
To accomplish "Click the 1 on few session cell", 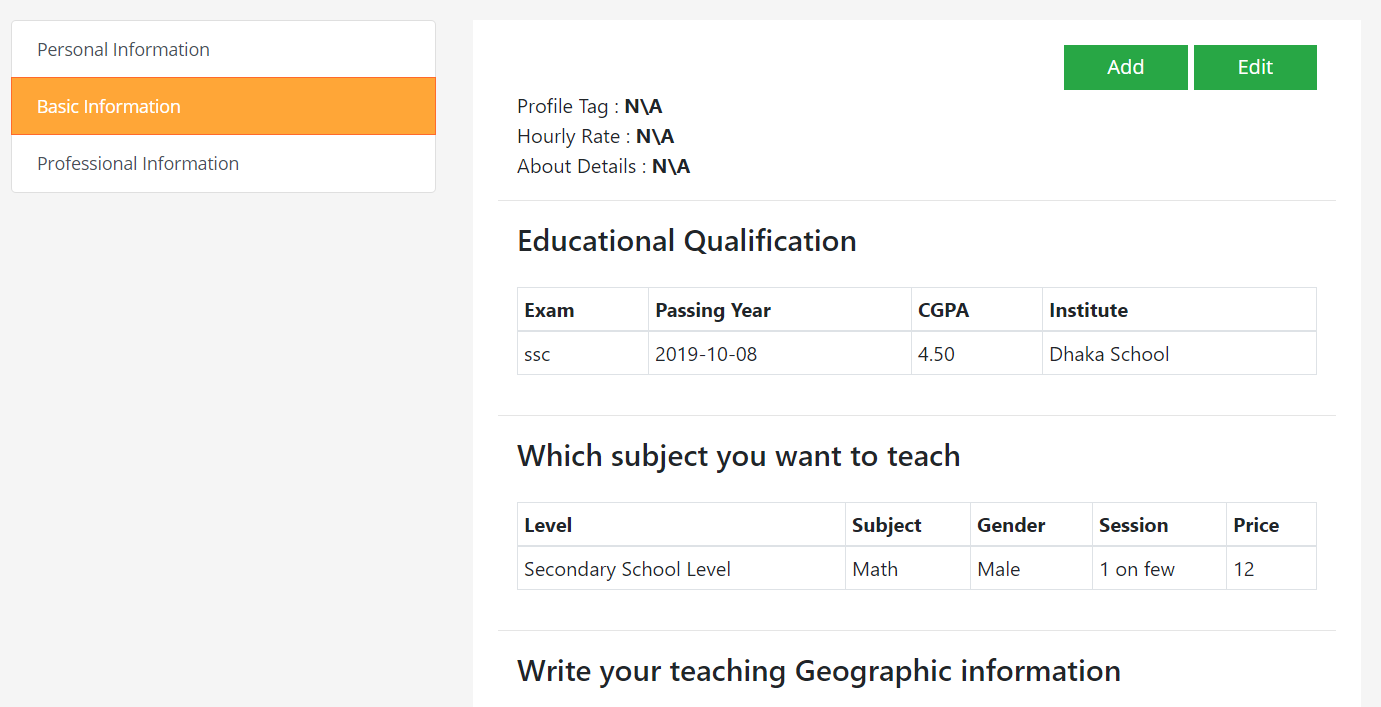I will pos(1159,569).
